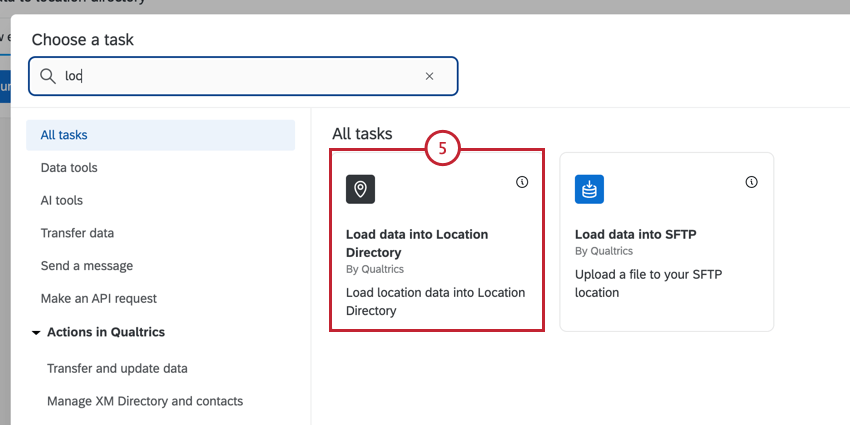Open info for Load data into Location Directory

pos(522,182)
